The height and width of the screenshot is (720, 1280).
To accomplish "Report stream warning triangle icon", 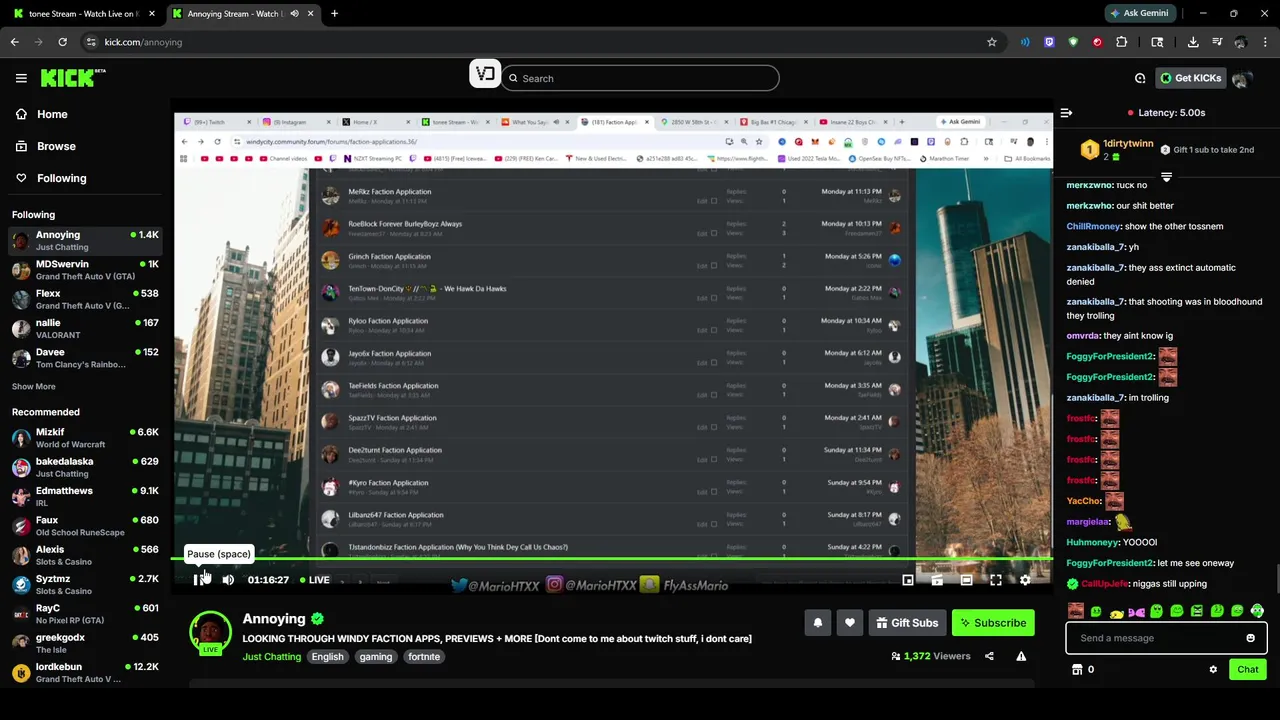I will click(1021, 656).
